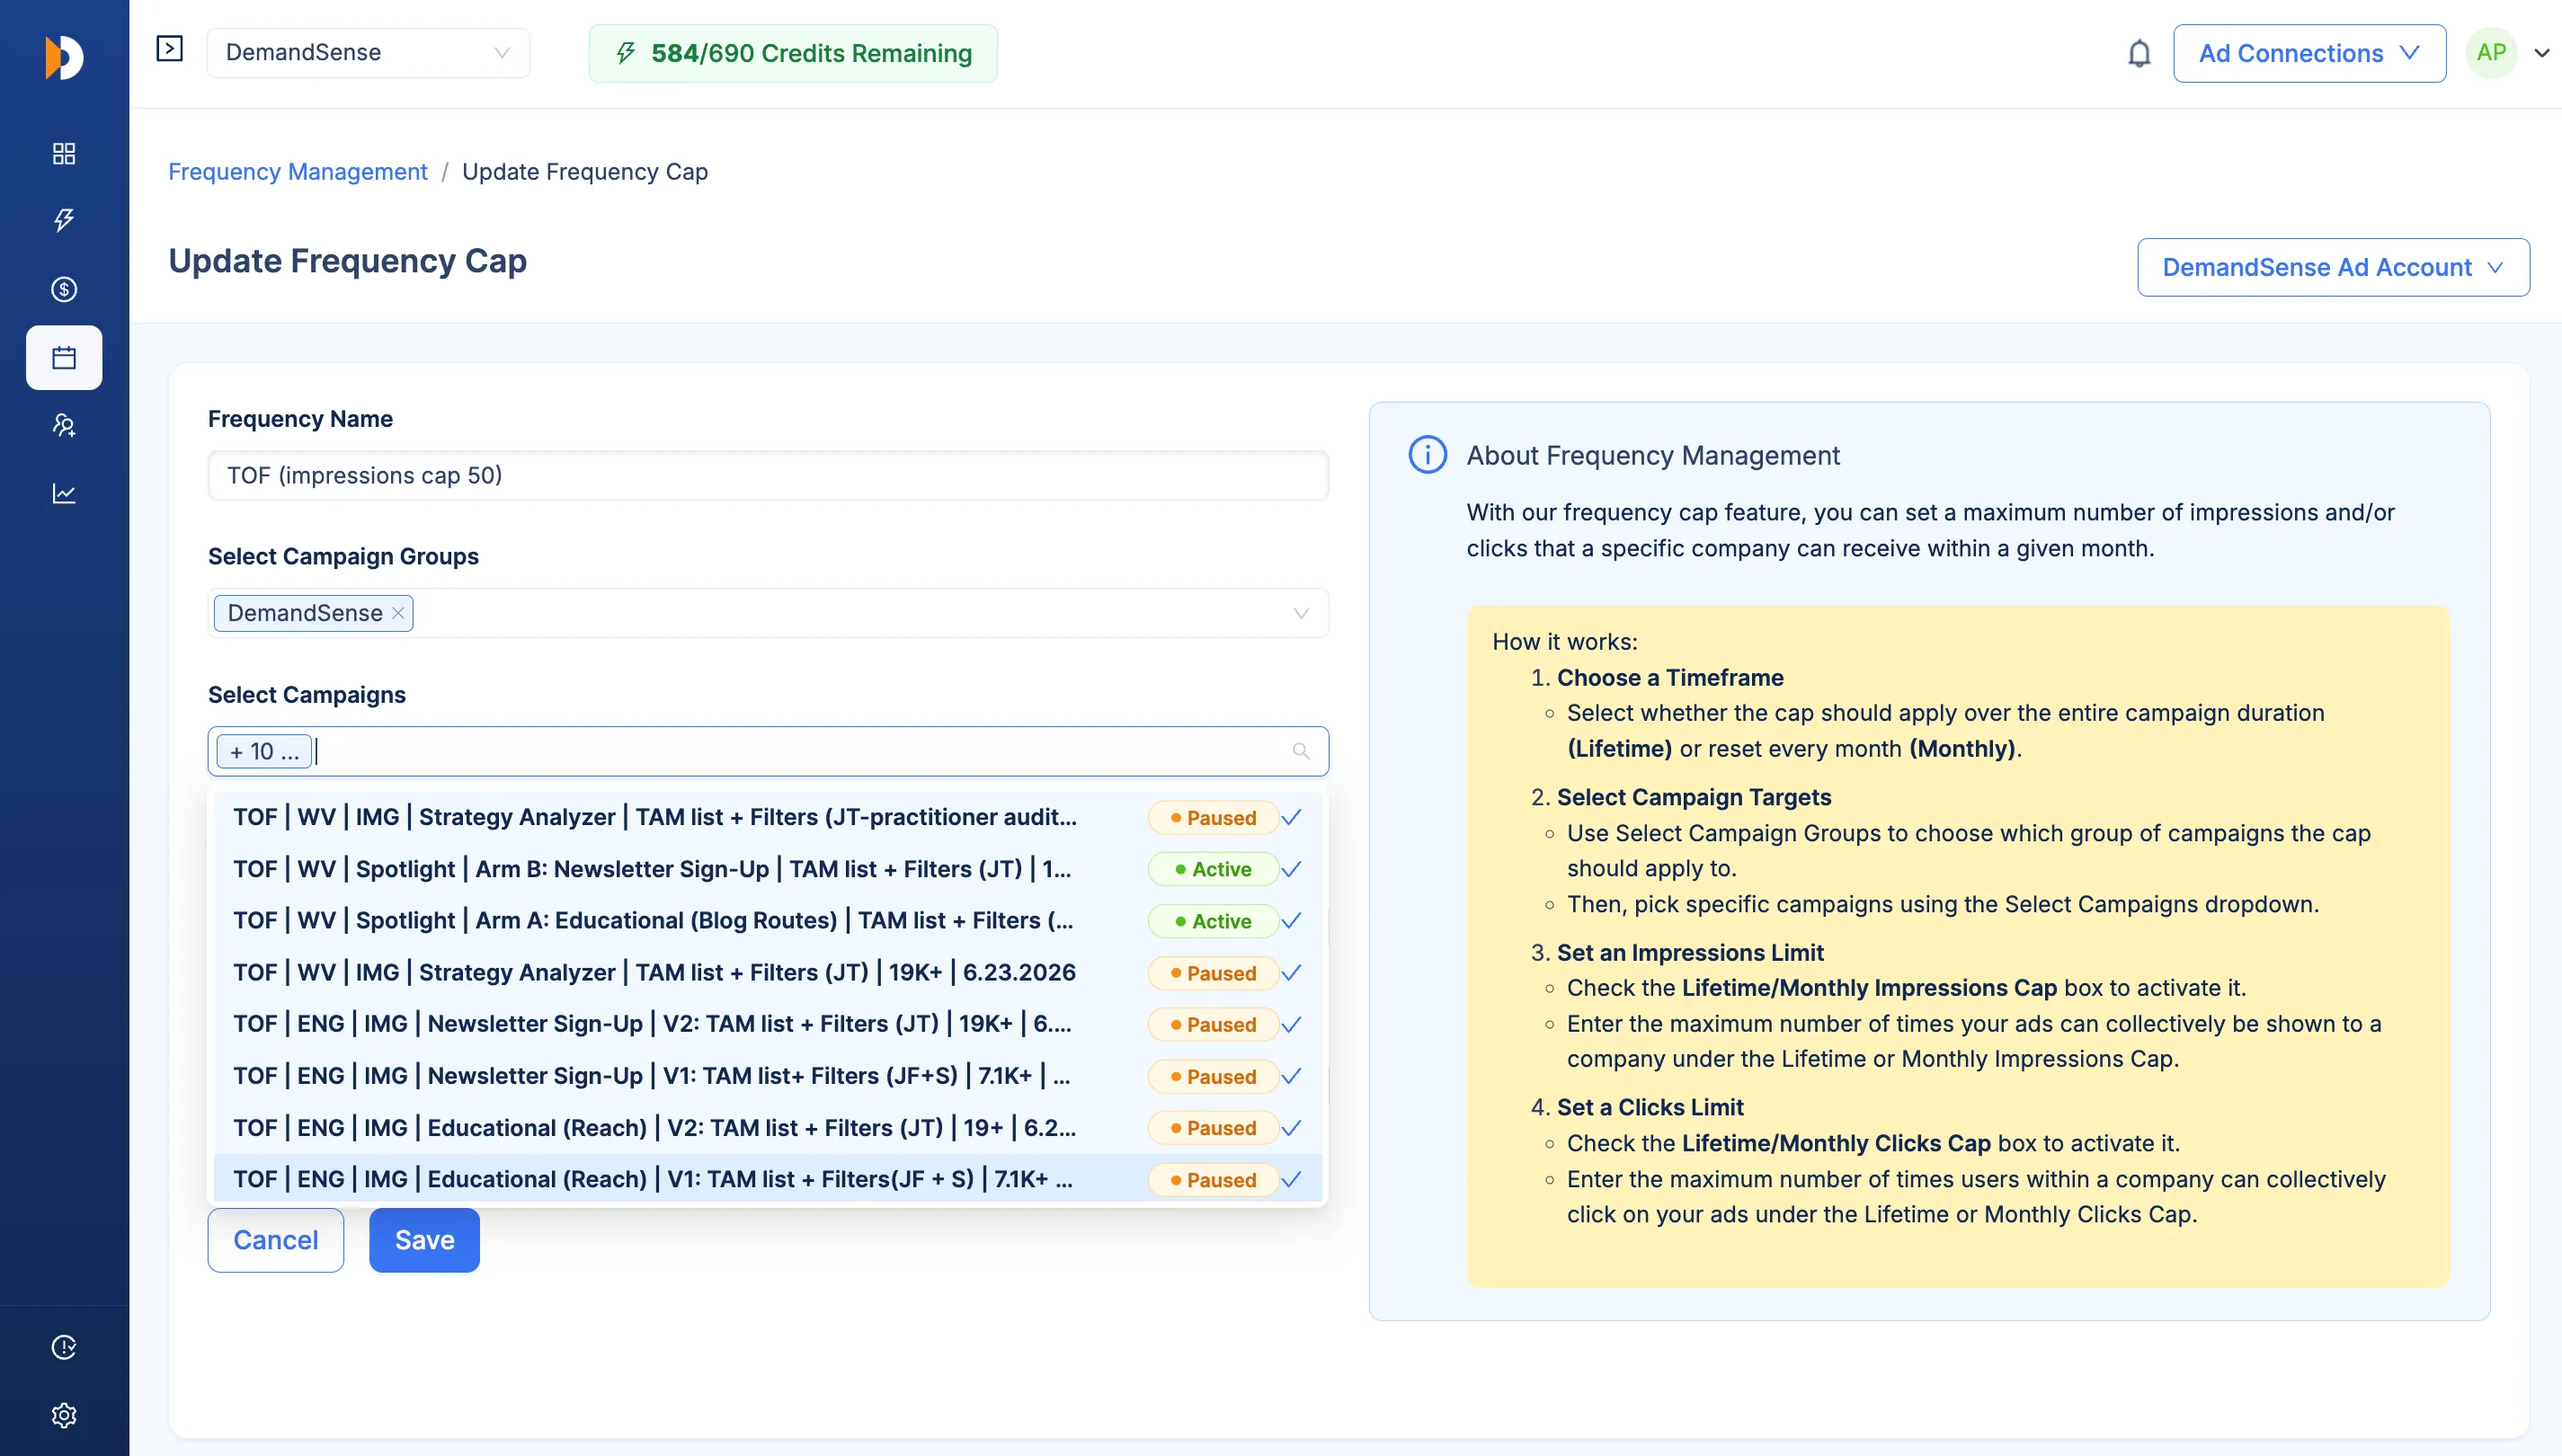
Task: Deselect Strategy Analyzer 19K+ 6.23.2026 campaign
Action: pos(768,973)
